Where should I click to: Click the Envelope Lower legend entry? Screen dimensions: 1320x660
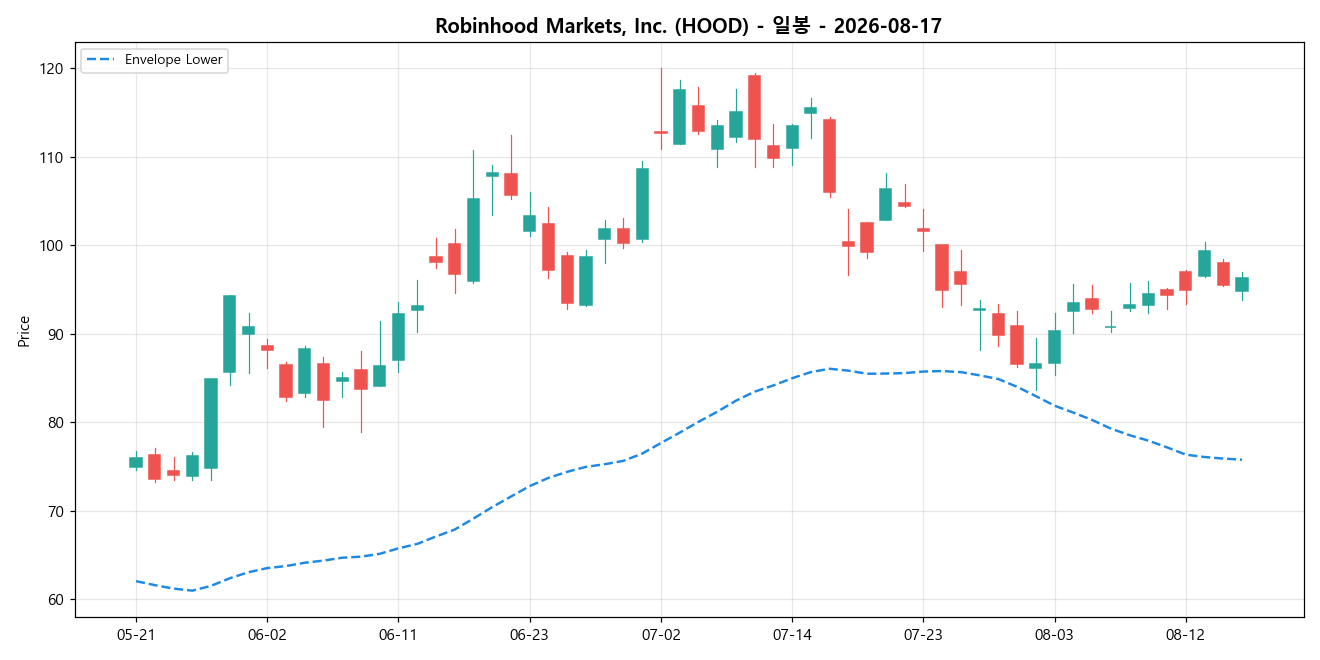[x=153, y=60]
